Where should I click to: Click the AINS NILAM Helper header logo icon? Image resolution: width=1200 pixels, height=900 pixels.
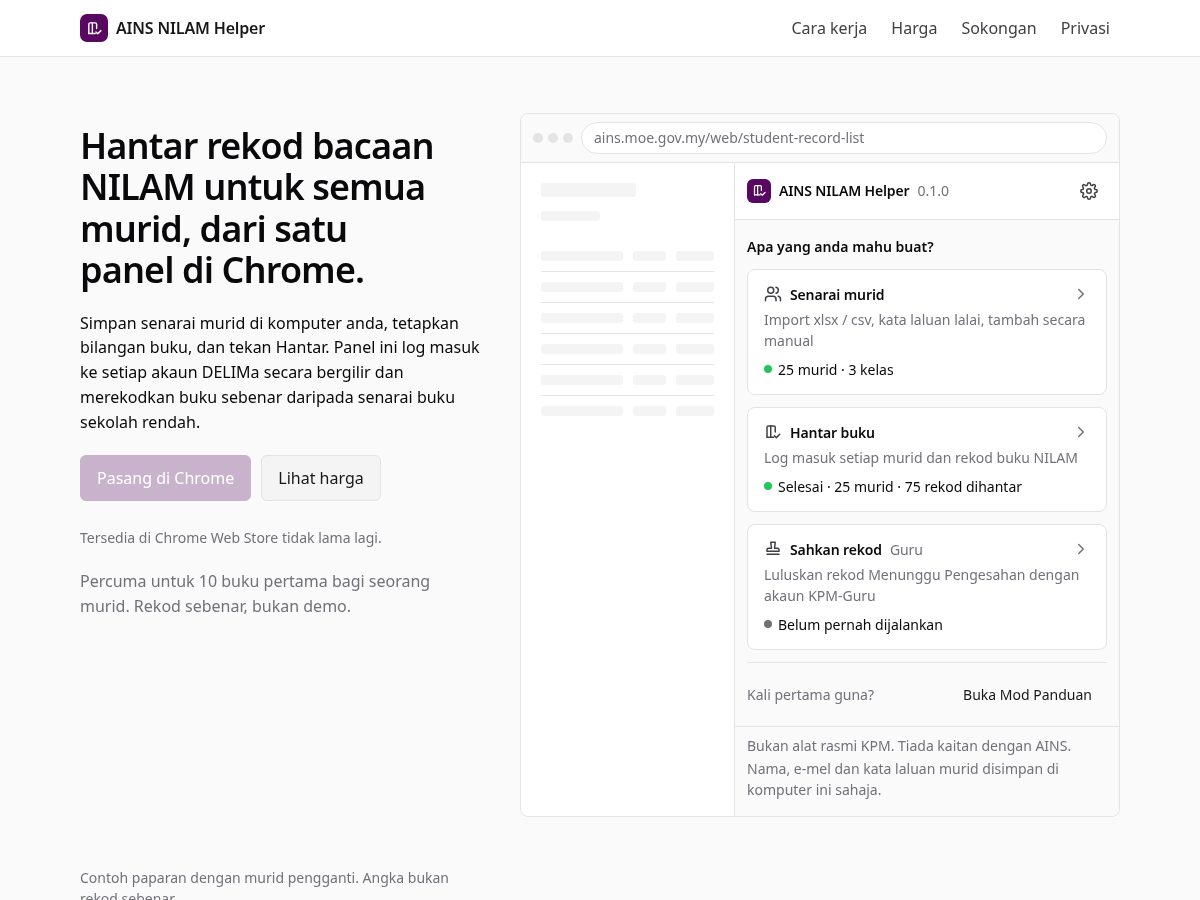click(94, 28)
